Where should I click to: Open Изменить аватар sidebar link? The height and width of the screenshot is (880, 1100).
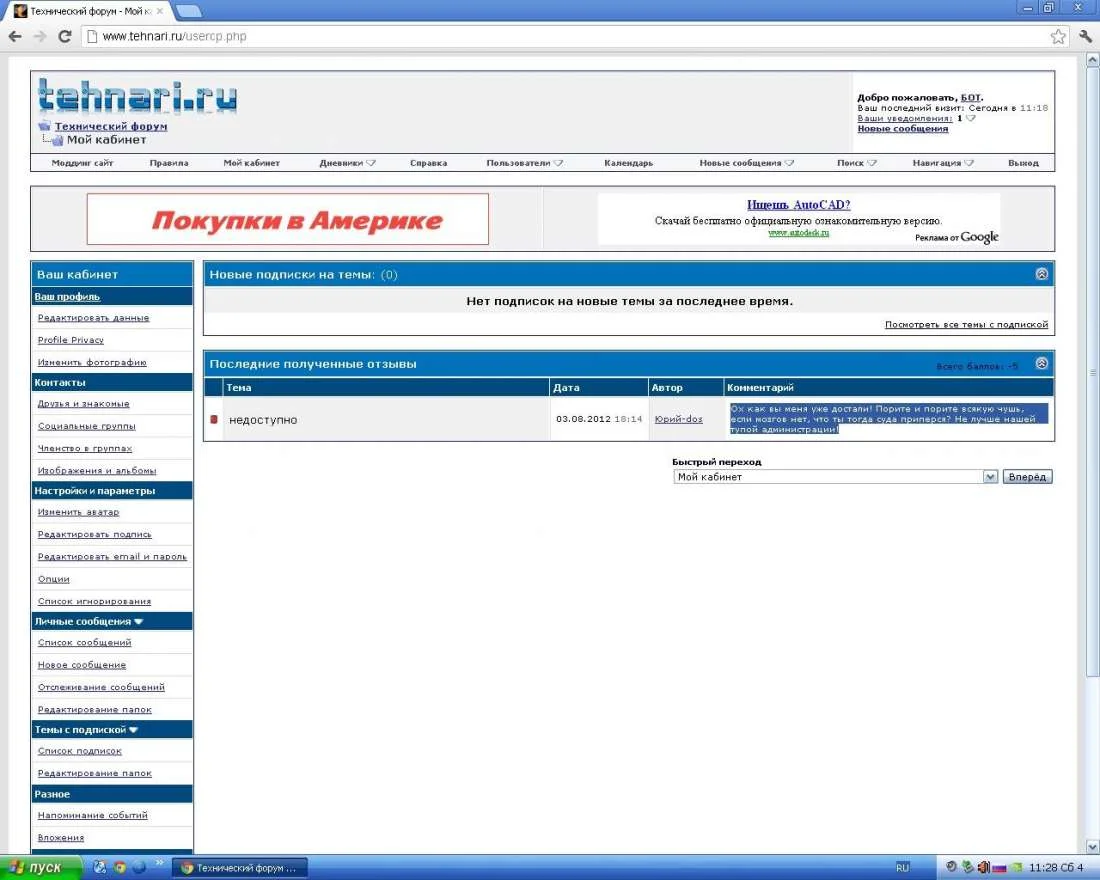point(79,512)
